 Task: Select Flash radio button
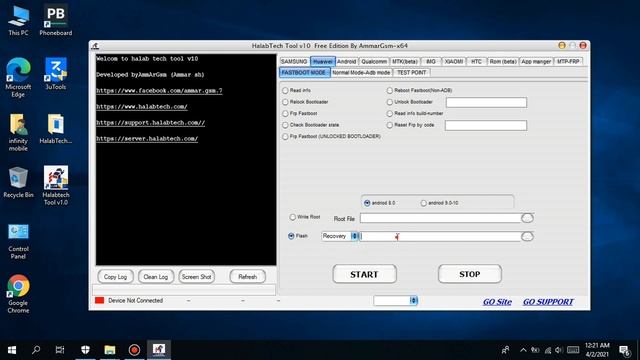coord(291,236)
